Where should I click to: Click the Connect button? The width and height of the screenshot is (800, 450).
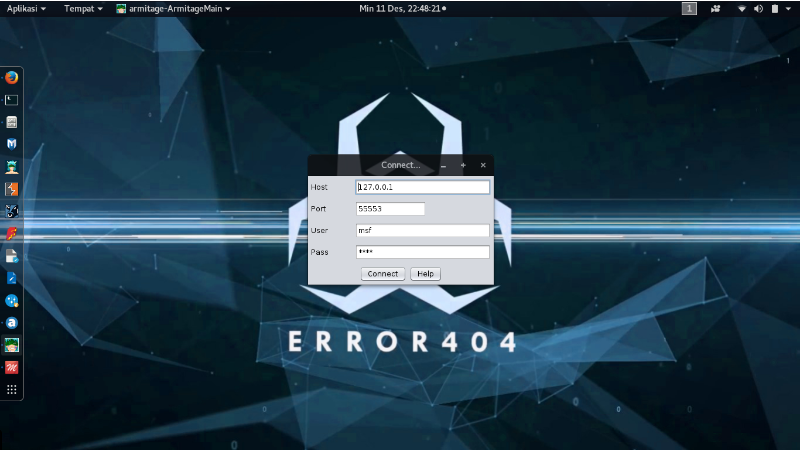point(383,274)
